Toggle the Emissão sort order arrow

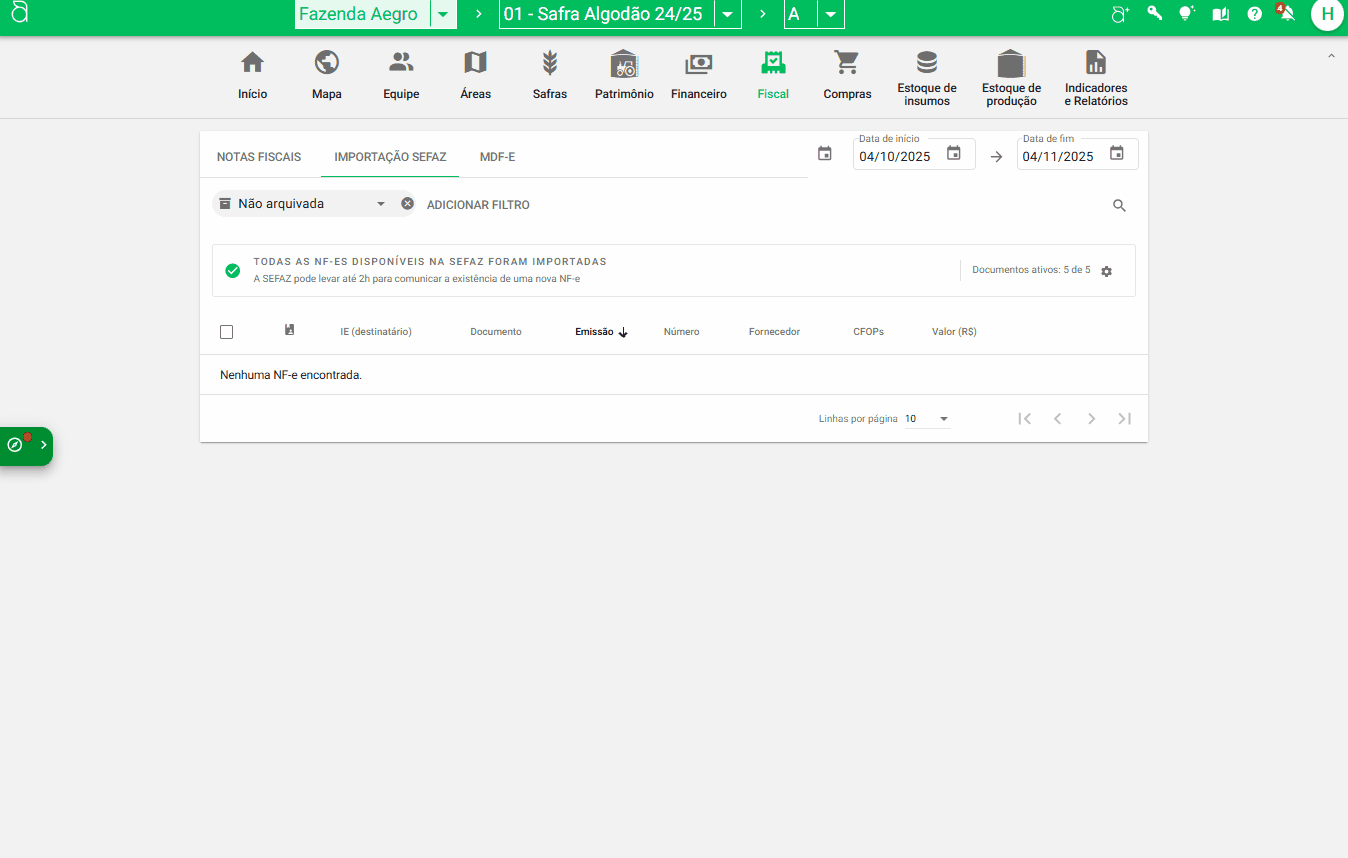(x=623, y=332)
